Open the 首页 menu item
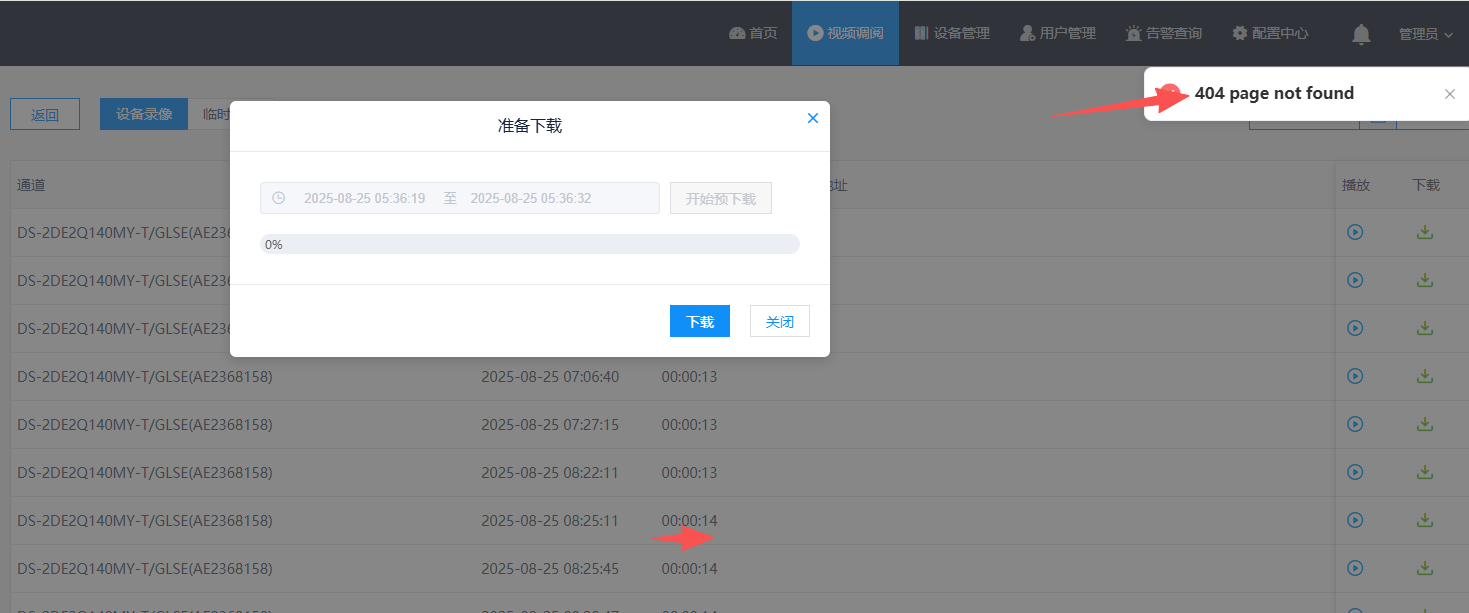 click(753, 33)
